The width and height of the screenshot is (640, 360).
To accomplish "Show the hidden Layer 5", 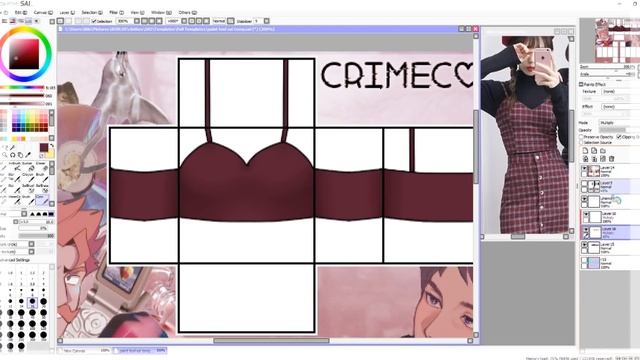I will coord(584,184).
